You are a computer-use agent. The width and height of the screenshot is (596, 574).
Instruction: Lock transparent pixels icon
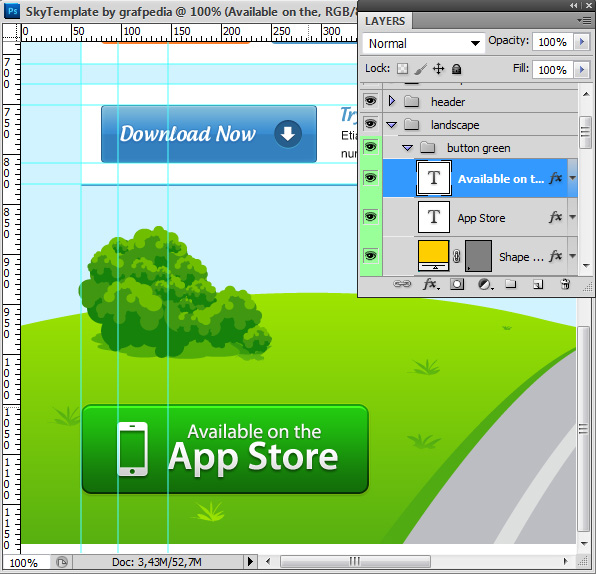pyautogui.click(x=402, y=69)
